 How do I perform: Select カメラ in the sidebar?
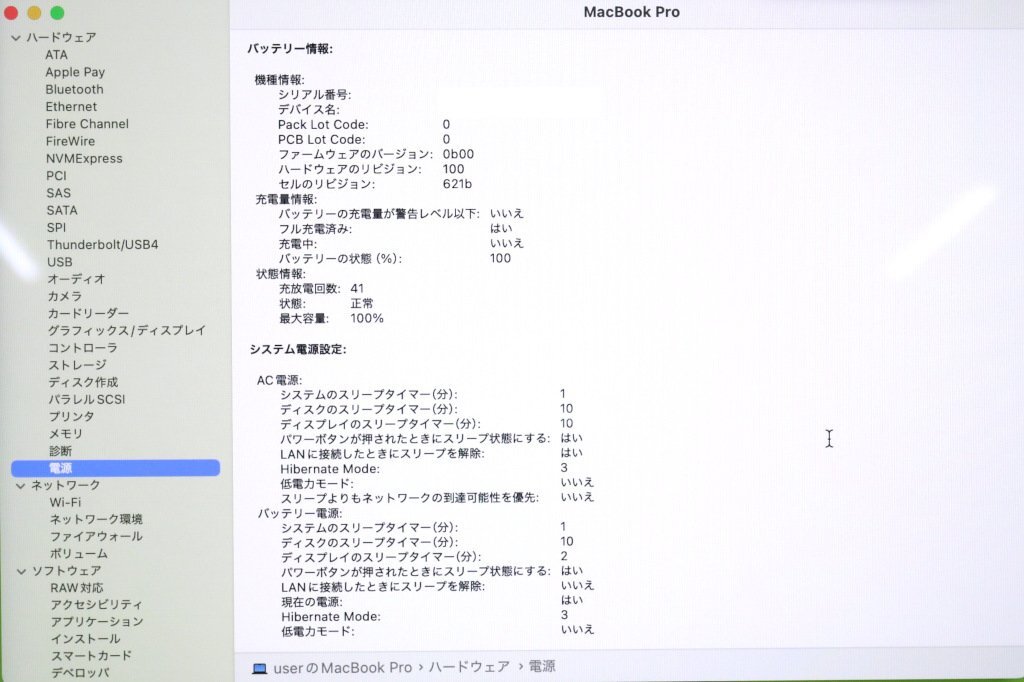(65, 296)
